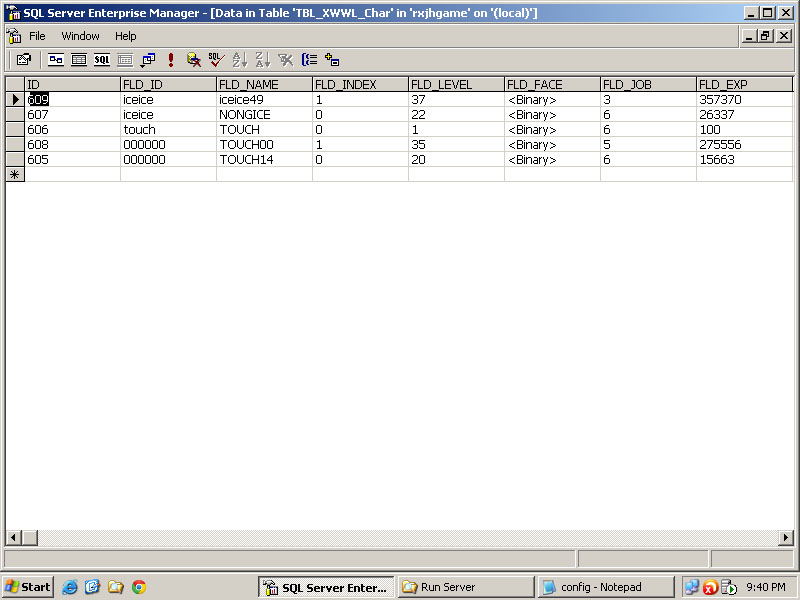Click the first toolbar properties icon

(x=24, y=60)
